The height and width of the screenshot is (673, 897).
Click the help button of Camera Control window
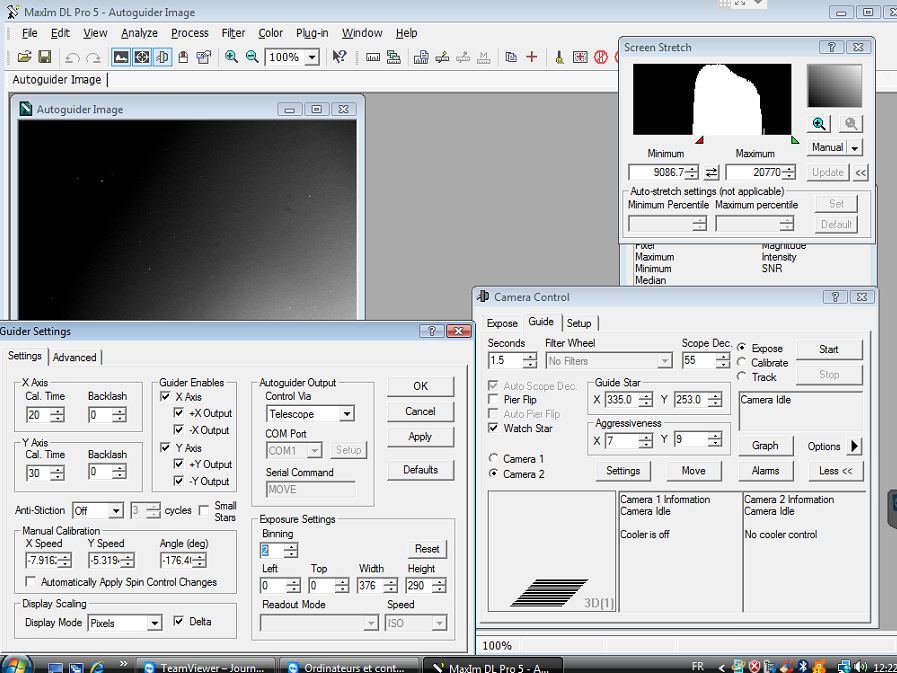click(x=835, y=297)
